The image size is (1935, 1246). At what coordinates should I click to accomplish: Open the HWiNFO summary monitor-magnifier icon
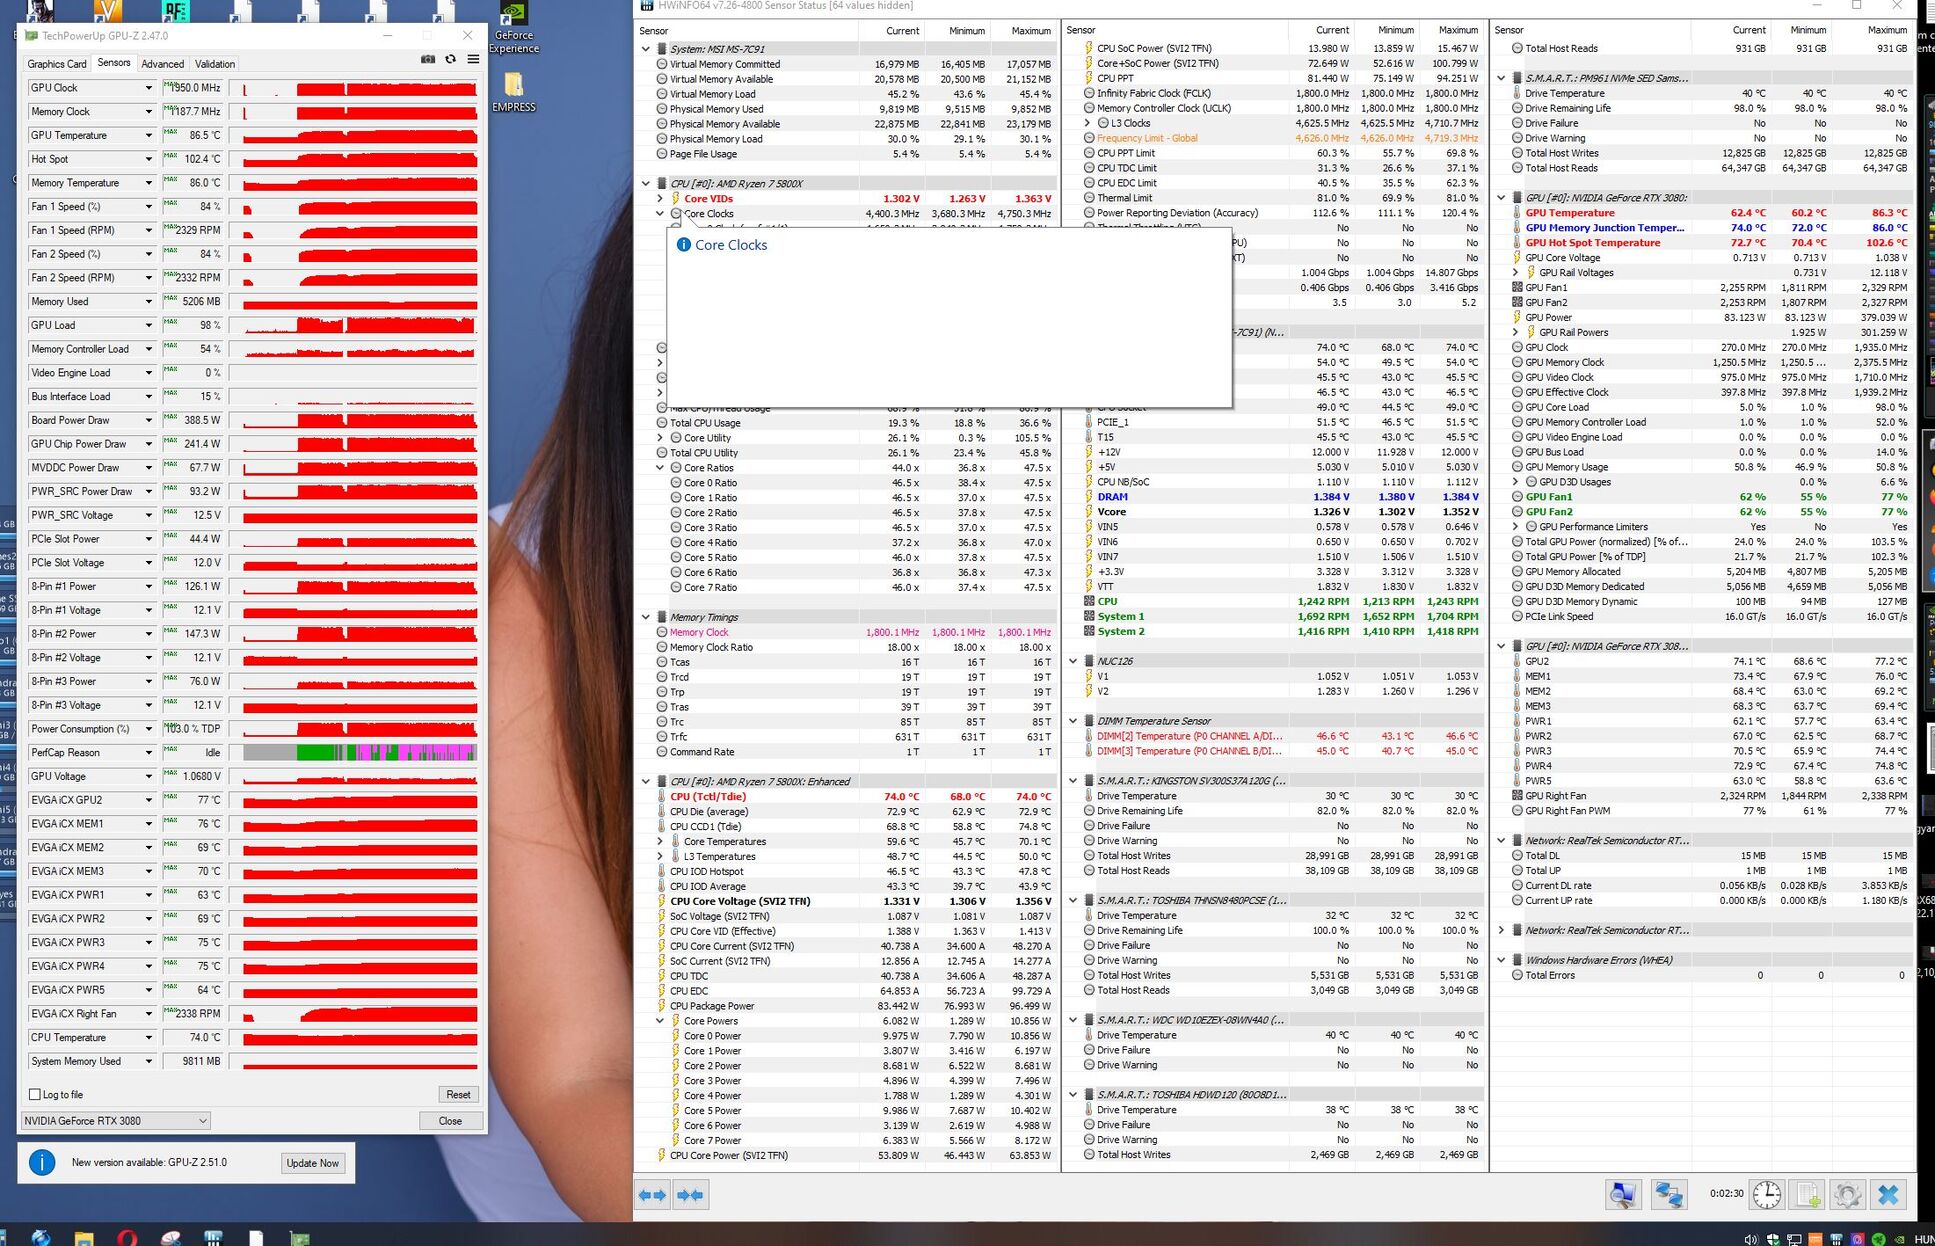(1623, 1194)
